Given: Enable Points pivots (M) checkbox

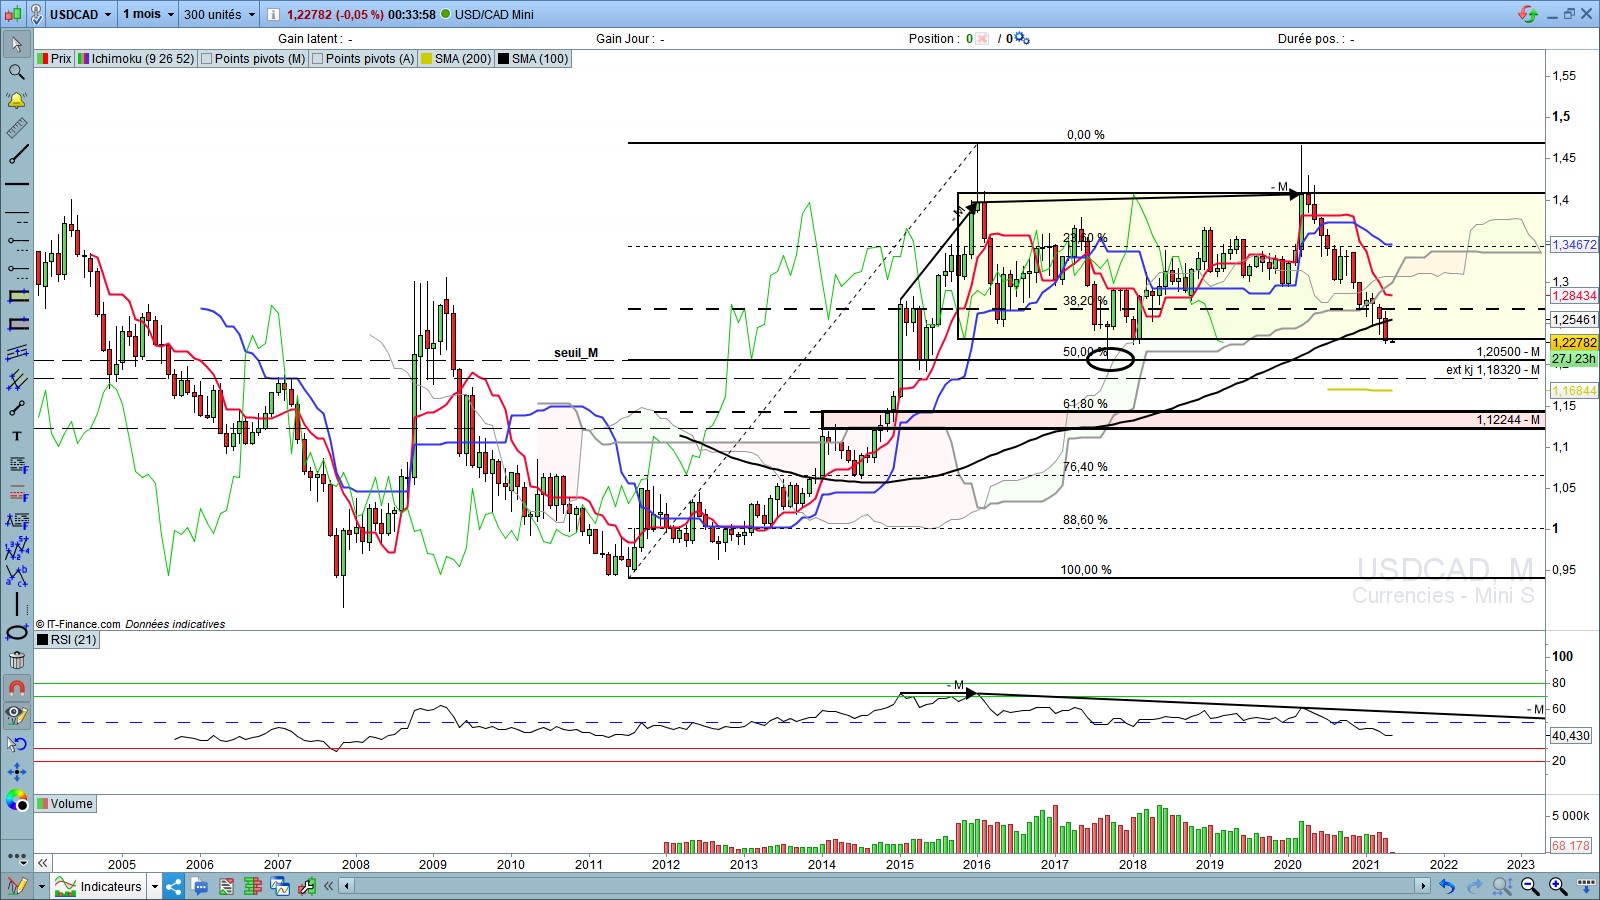Looking at the screenshot, I should [207, 59].
